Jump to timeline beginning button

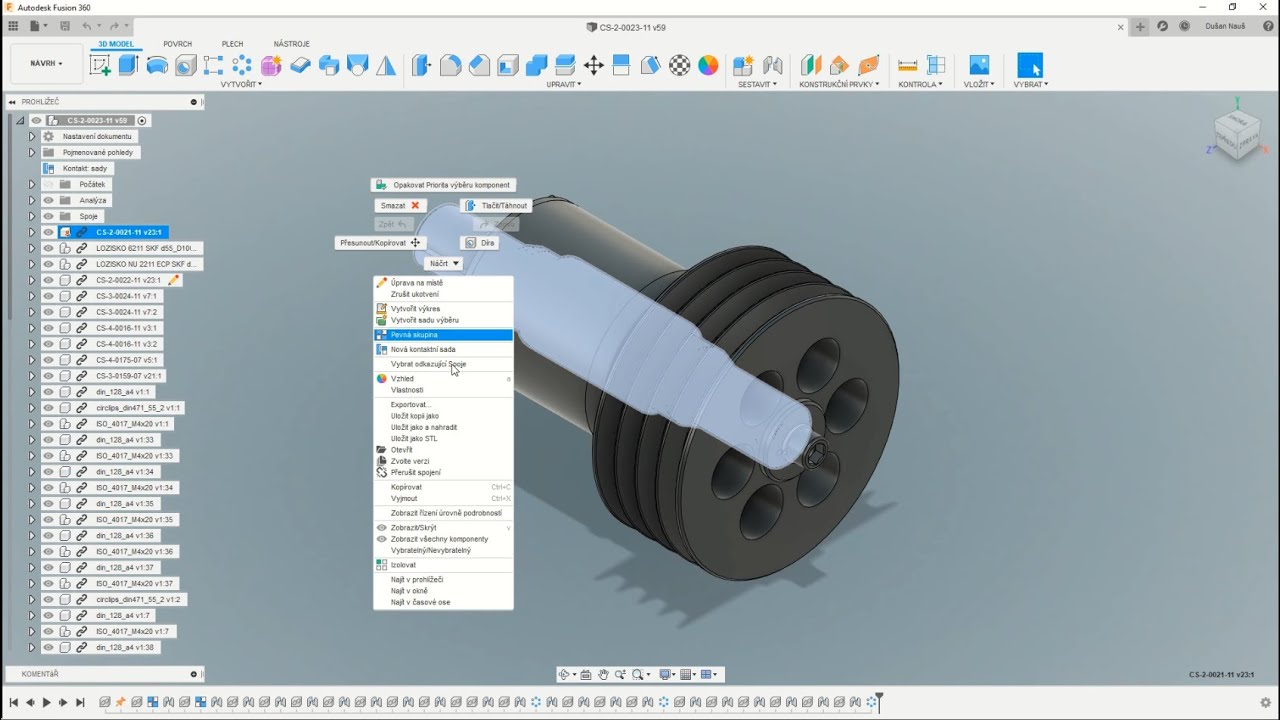[13, 703]
